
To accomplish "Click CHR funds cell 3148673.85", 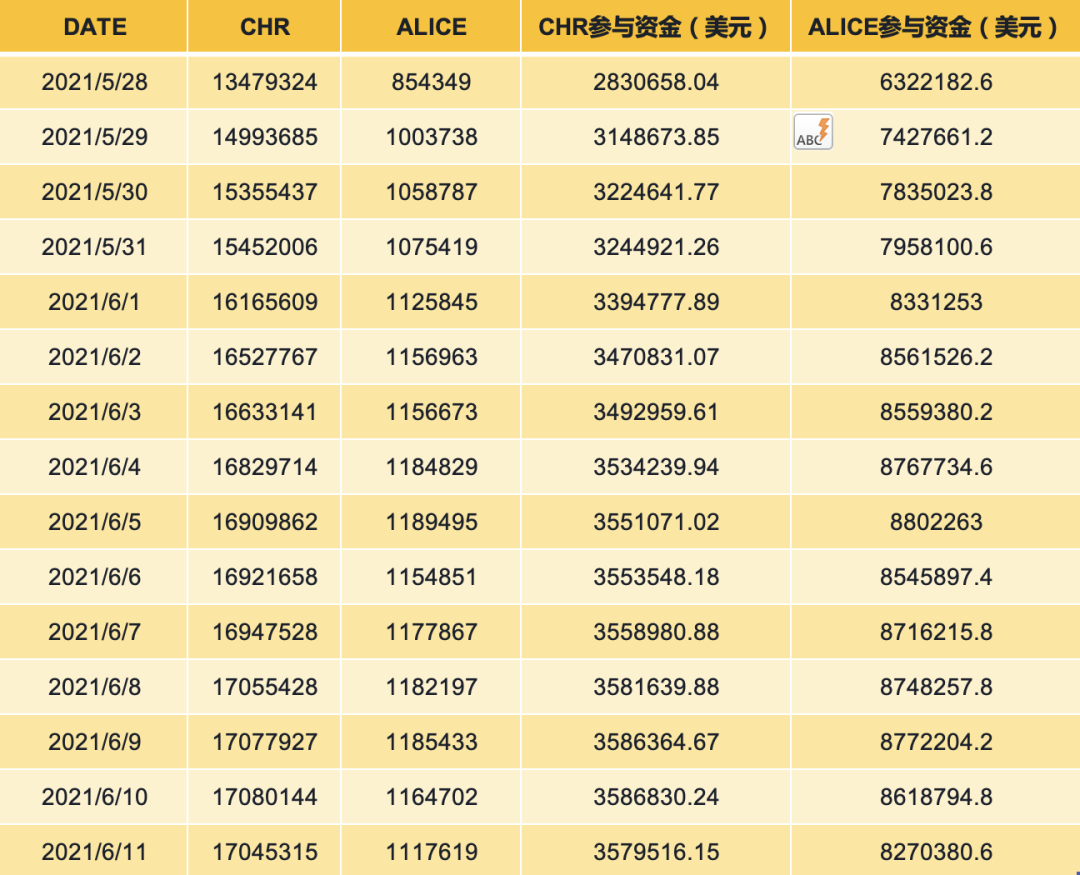I will pos(656,136).
